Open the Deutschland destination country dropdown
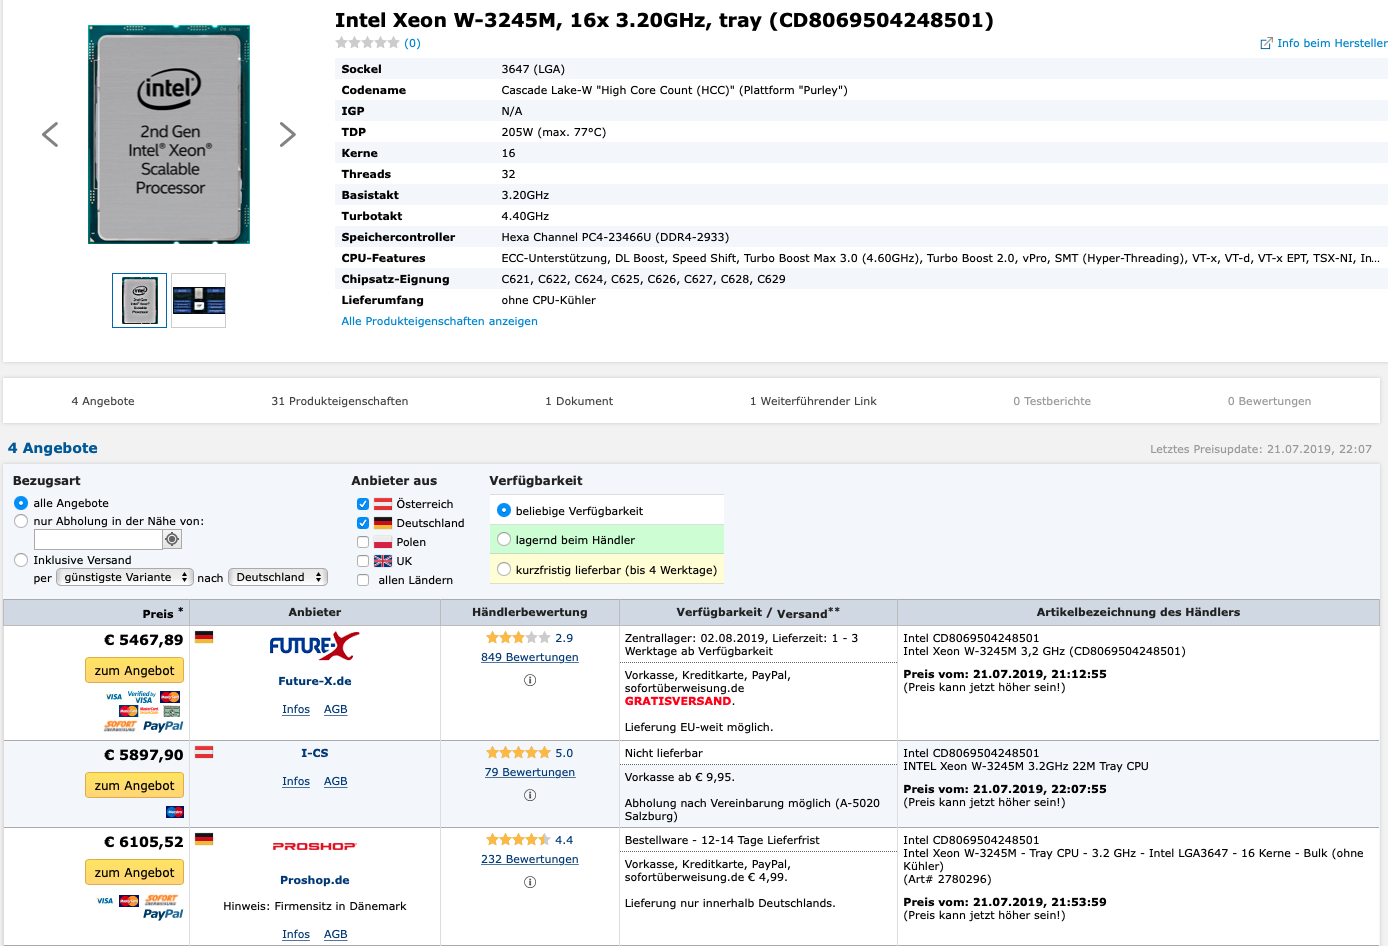This screenshot has width=1388, height=946. click(x=278, y=577)
